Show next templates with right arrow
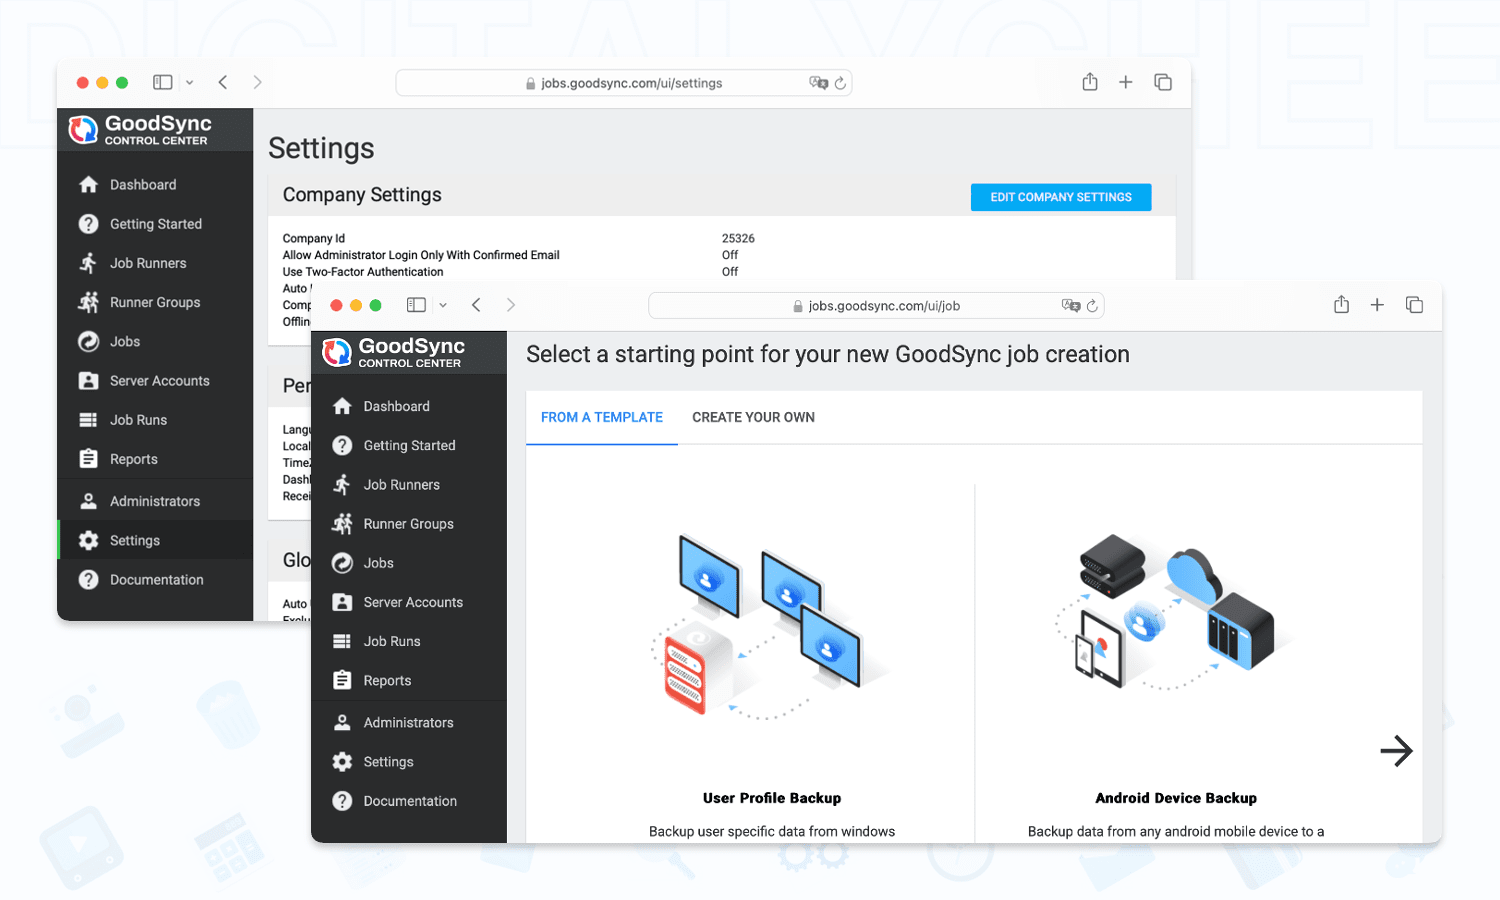Viewport: 1500px width, 900px height. coord(1396,750)
